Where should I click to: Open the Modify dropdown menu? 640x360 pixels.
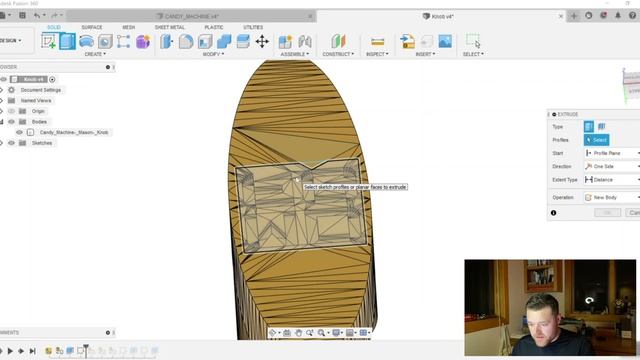click(x=213, y=54)
